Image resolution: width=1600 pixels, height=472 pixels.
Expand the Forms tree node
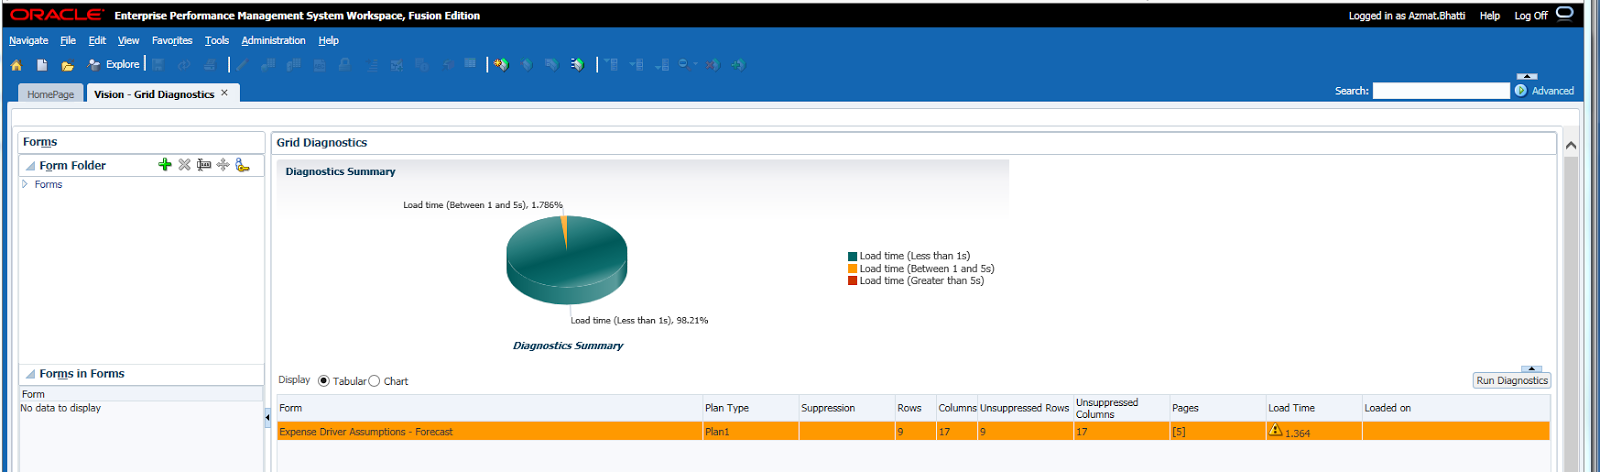[25, 184]
